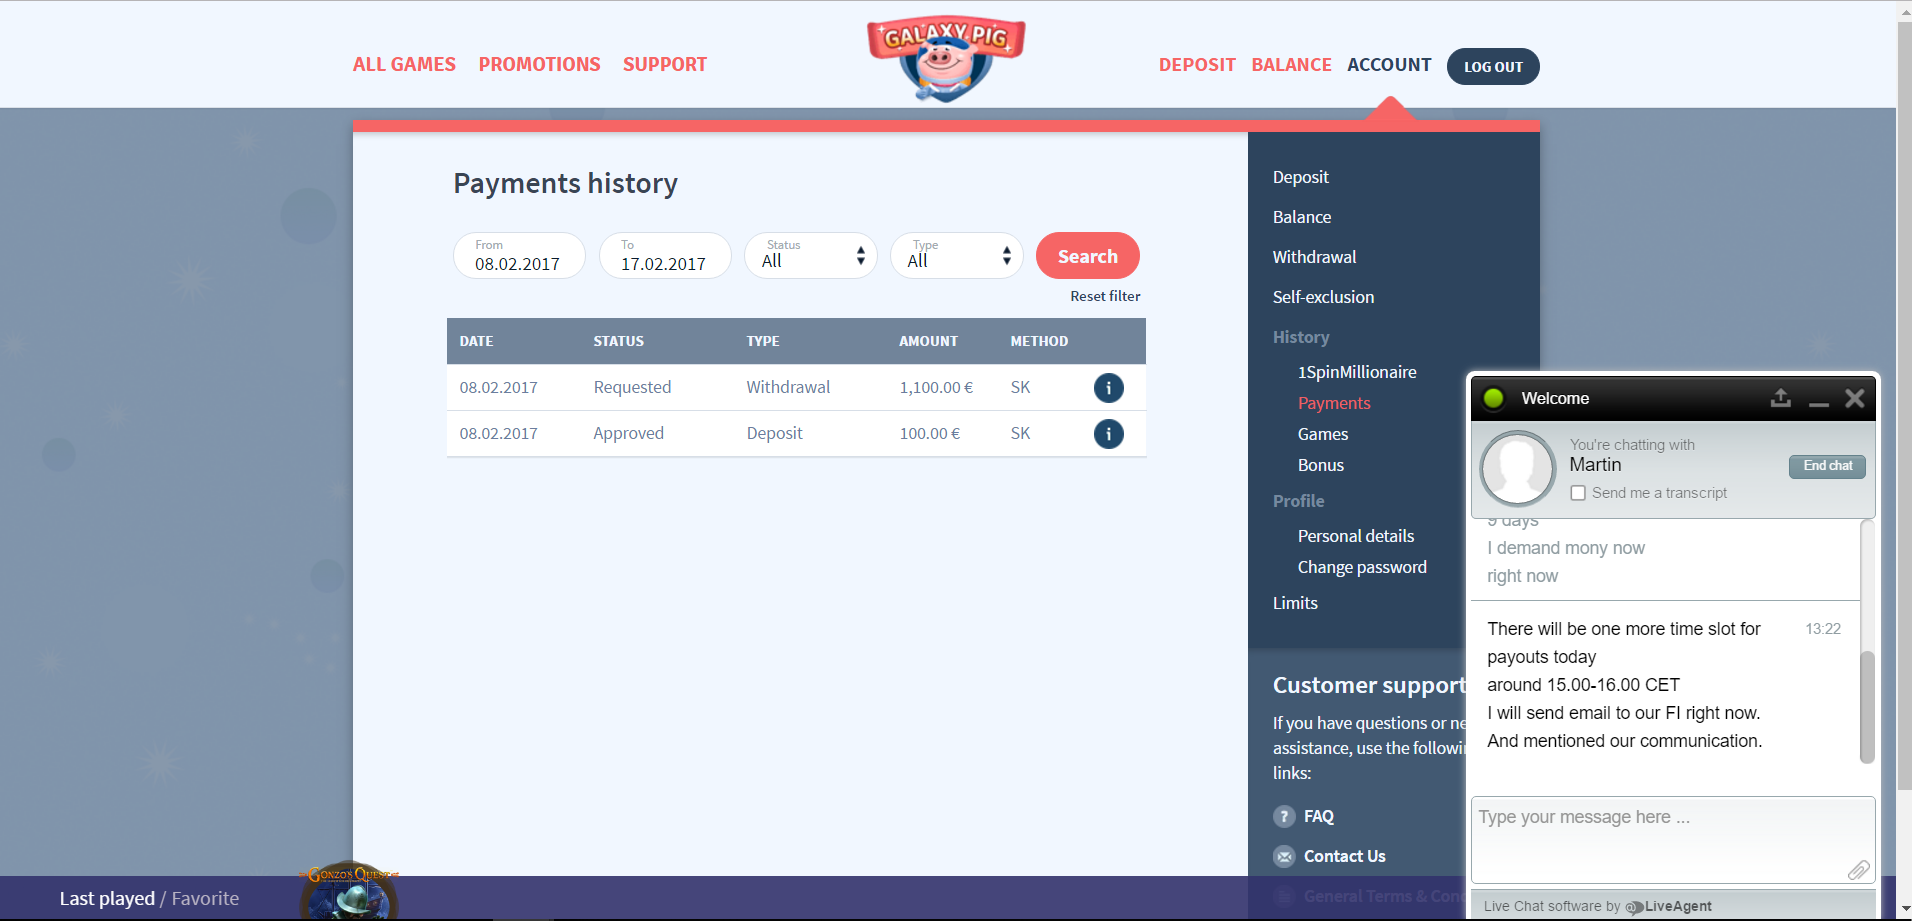Open ALL GAMES menu
This screenshot has height=921, width=1912.
[x=404, y=64]
